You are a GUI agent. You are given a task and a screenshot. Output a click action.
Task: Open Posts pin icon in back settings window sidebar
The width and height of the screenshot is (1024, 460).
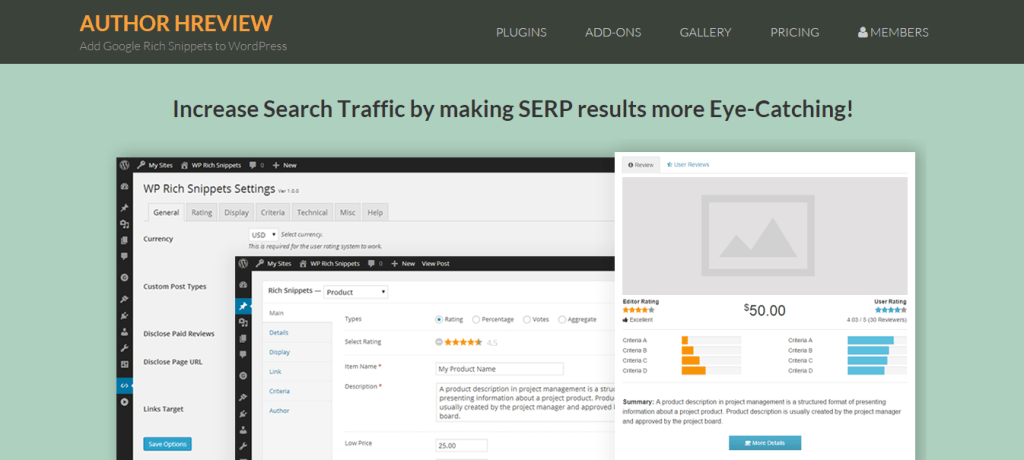(x=125, y=208)
